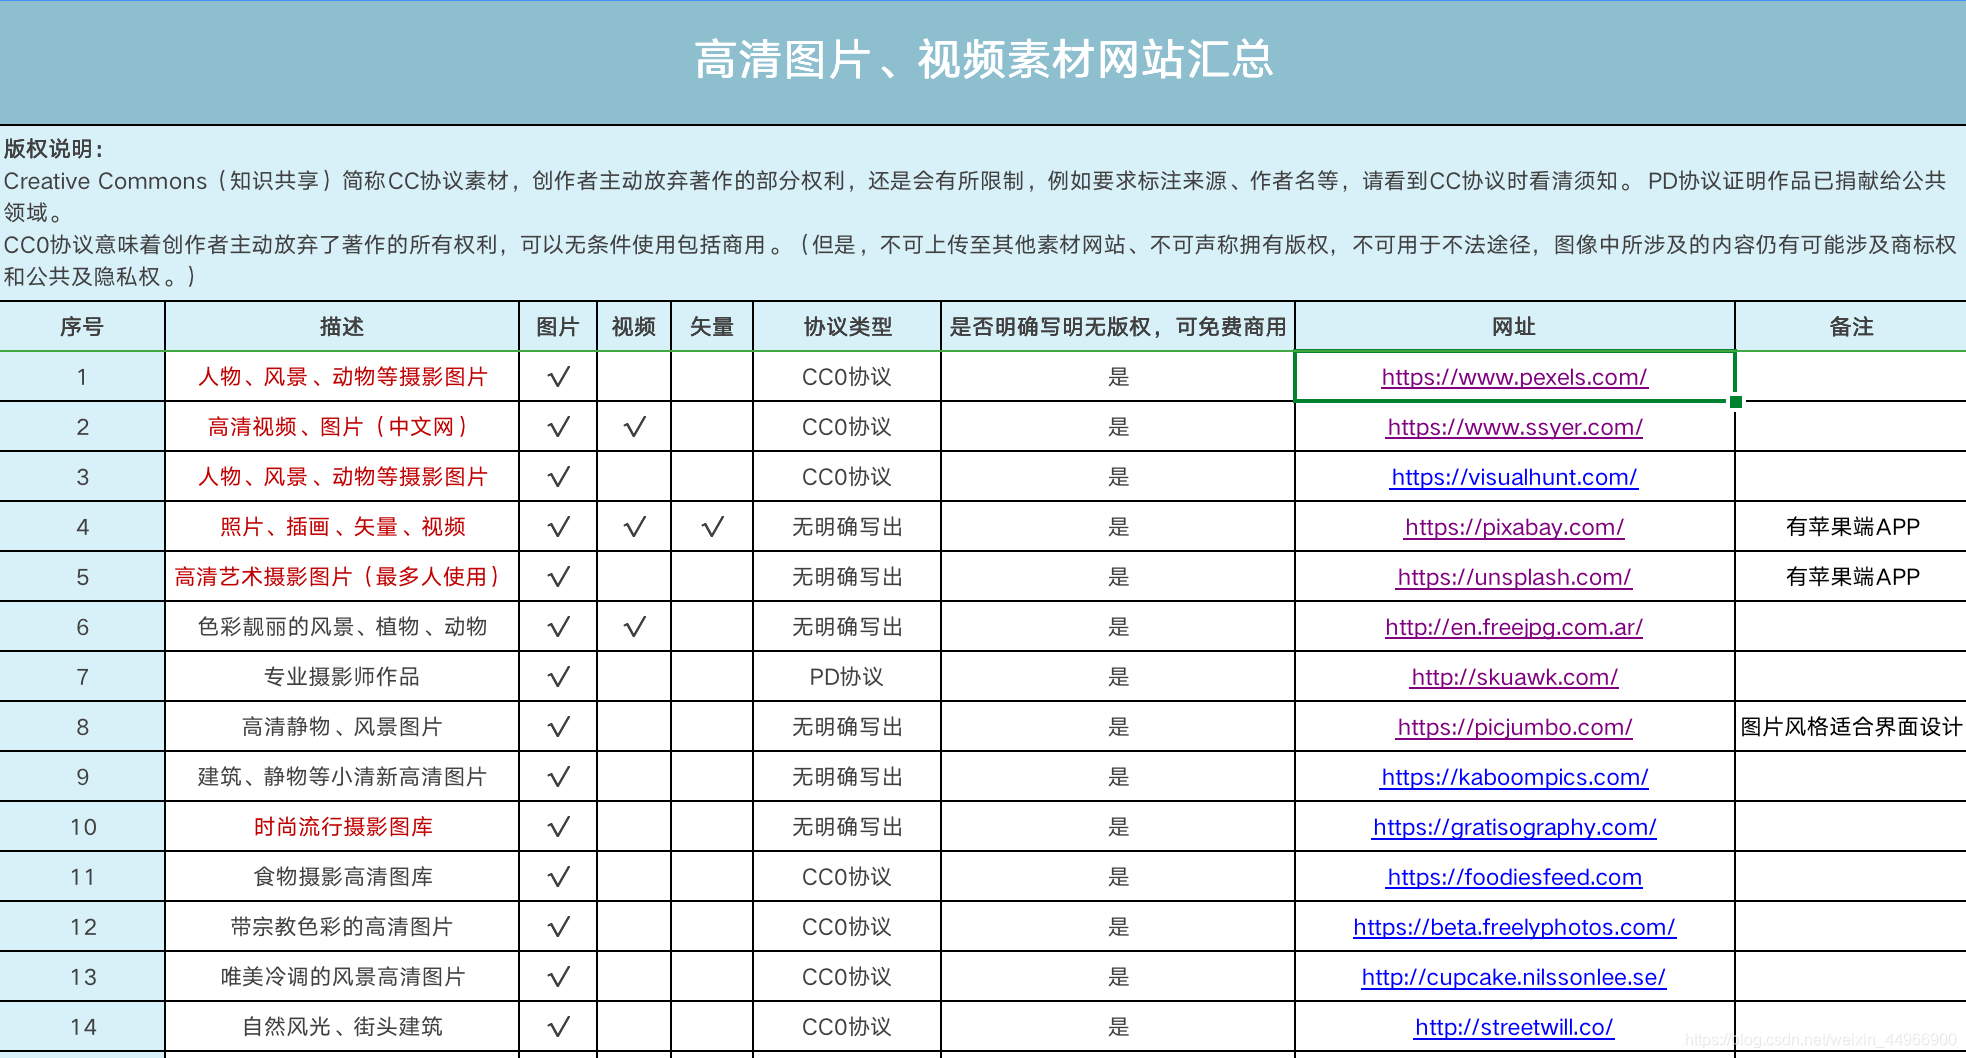Select cell 高清静物、风景图片
1966x1058 pixels.
tap(342, 727)
